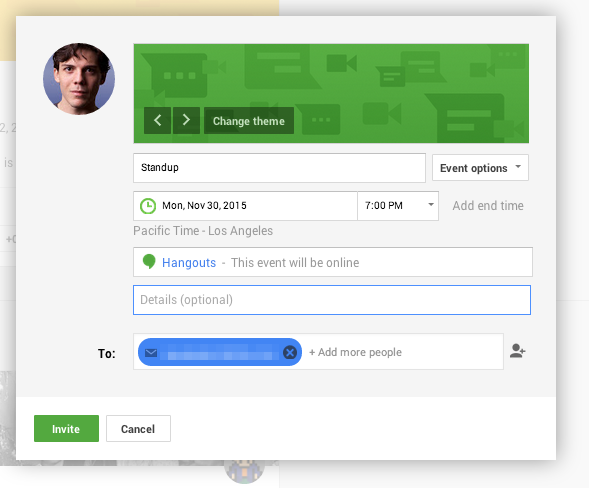
Task: Open the date picker for Mon, Nov 30, 2015
Action: pos(245,206)
